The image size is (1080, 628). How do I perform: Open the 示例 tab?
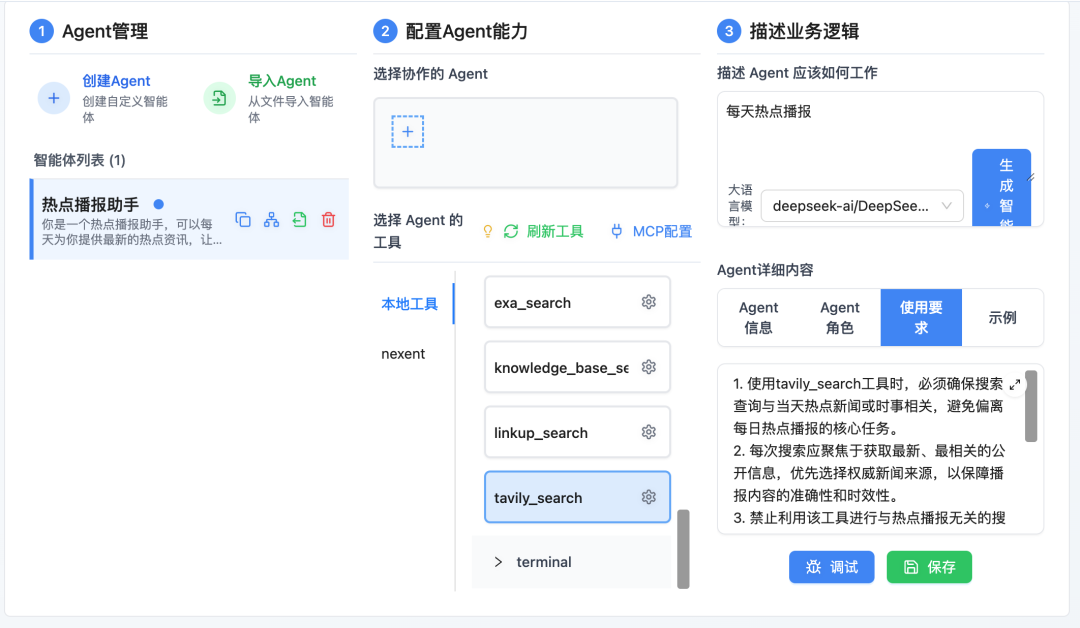click(x=1002, y=317)
